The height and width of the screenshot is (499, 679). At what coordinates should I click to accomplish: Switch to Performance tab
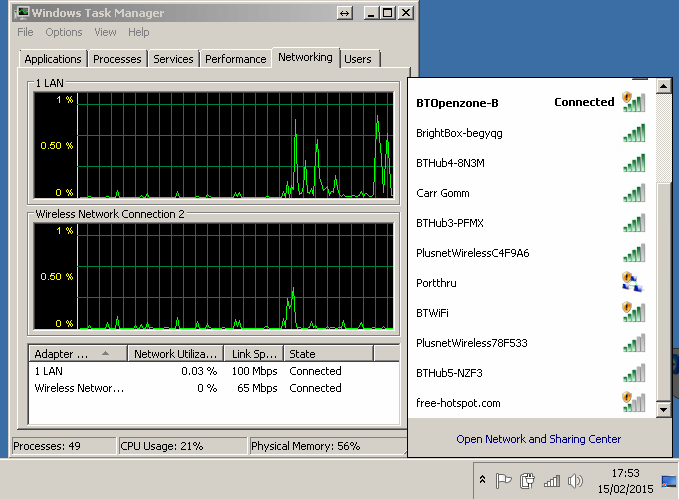(236, 59)
